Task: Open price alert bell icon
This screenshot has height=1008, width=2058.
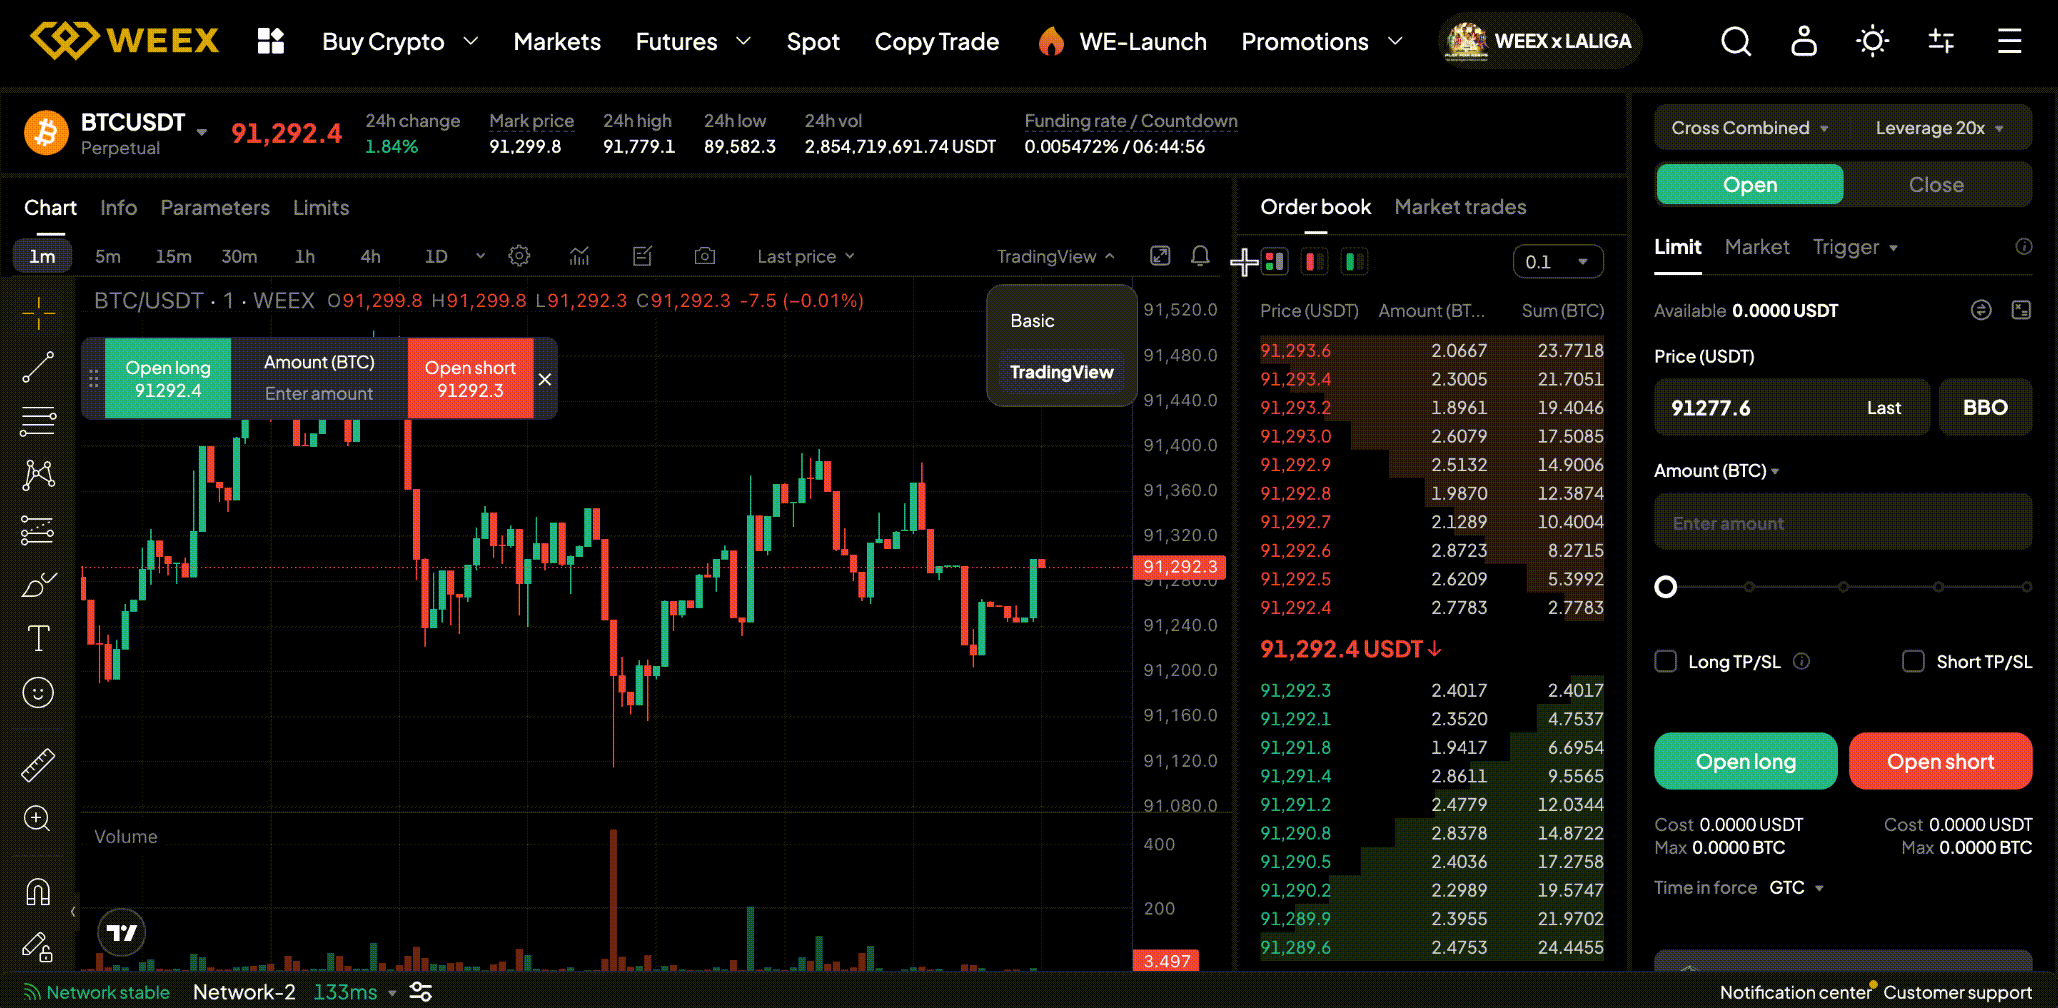Action: (x=1200, y=256)
